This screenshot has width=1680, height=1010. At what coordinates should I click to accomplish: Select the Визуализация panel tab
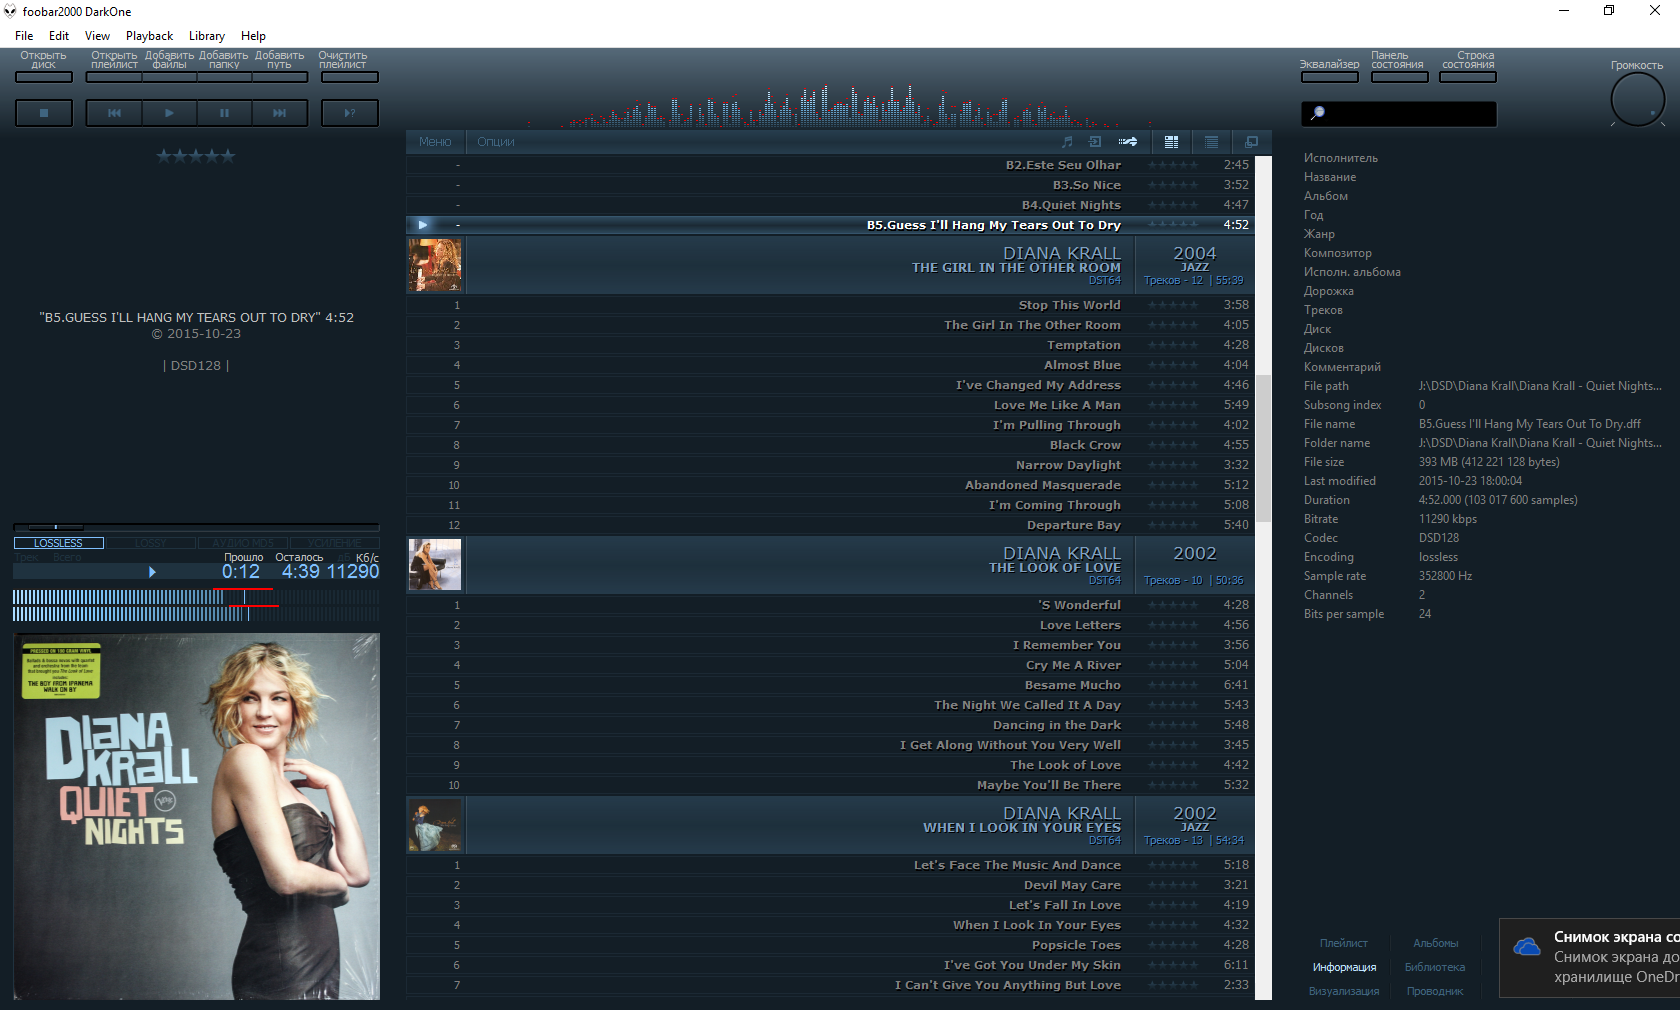click(x=1344, y=991)
